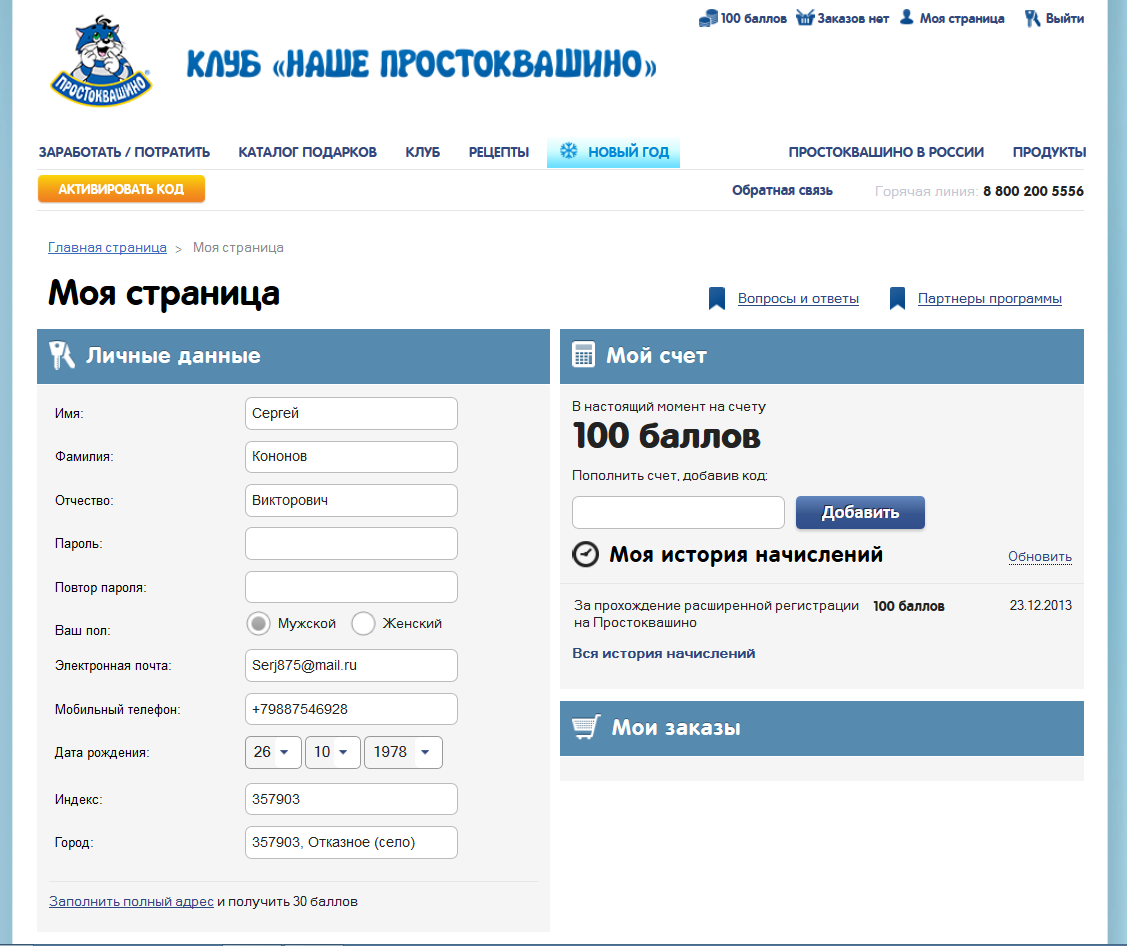Go to the Клуб menu item

point(423,152)
